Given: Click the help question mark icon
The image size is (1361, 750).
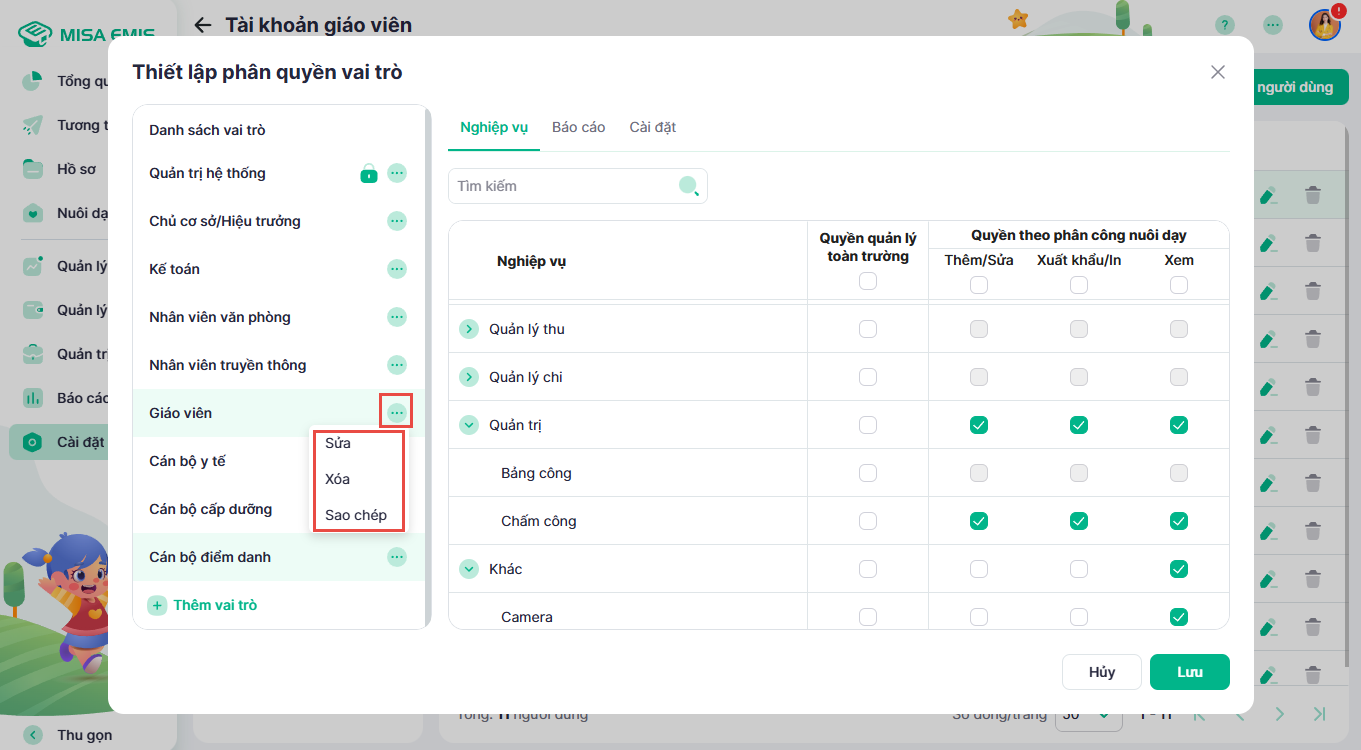Looking at the screenshot, I should click(1224, 25).
